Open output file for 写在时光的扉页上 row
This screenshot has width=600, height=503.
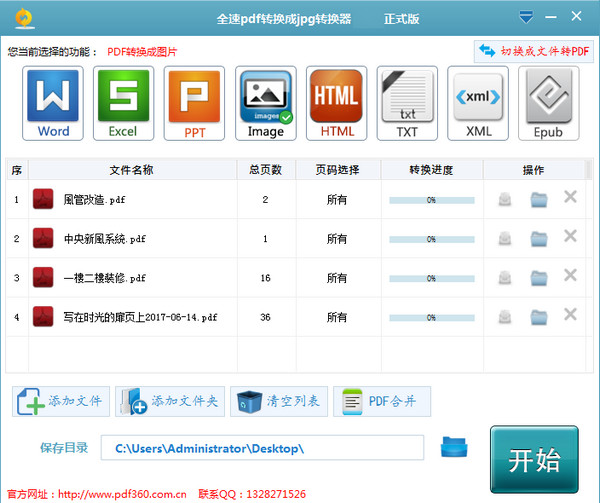click(505, 317)
